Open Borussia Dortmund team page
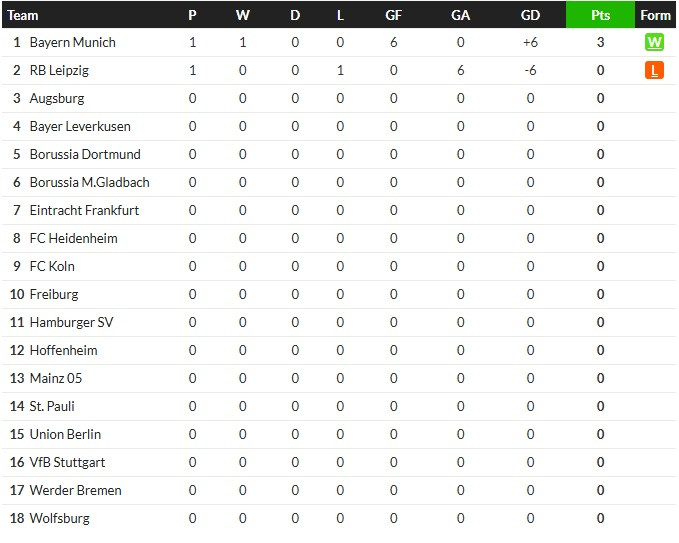 click(85, 154)
